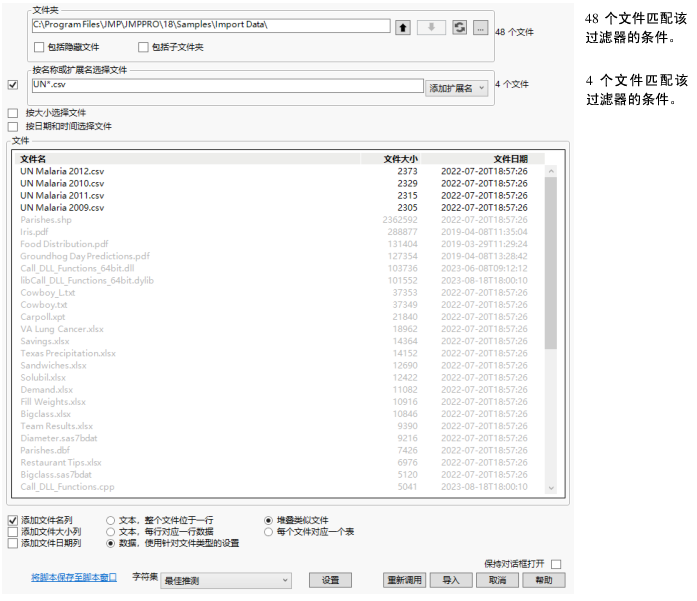This screenshot has height=601, width=697.
Task: Click scroll-up arrow of file list
Action: pos(551,171)
